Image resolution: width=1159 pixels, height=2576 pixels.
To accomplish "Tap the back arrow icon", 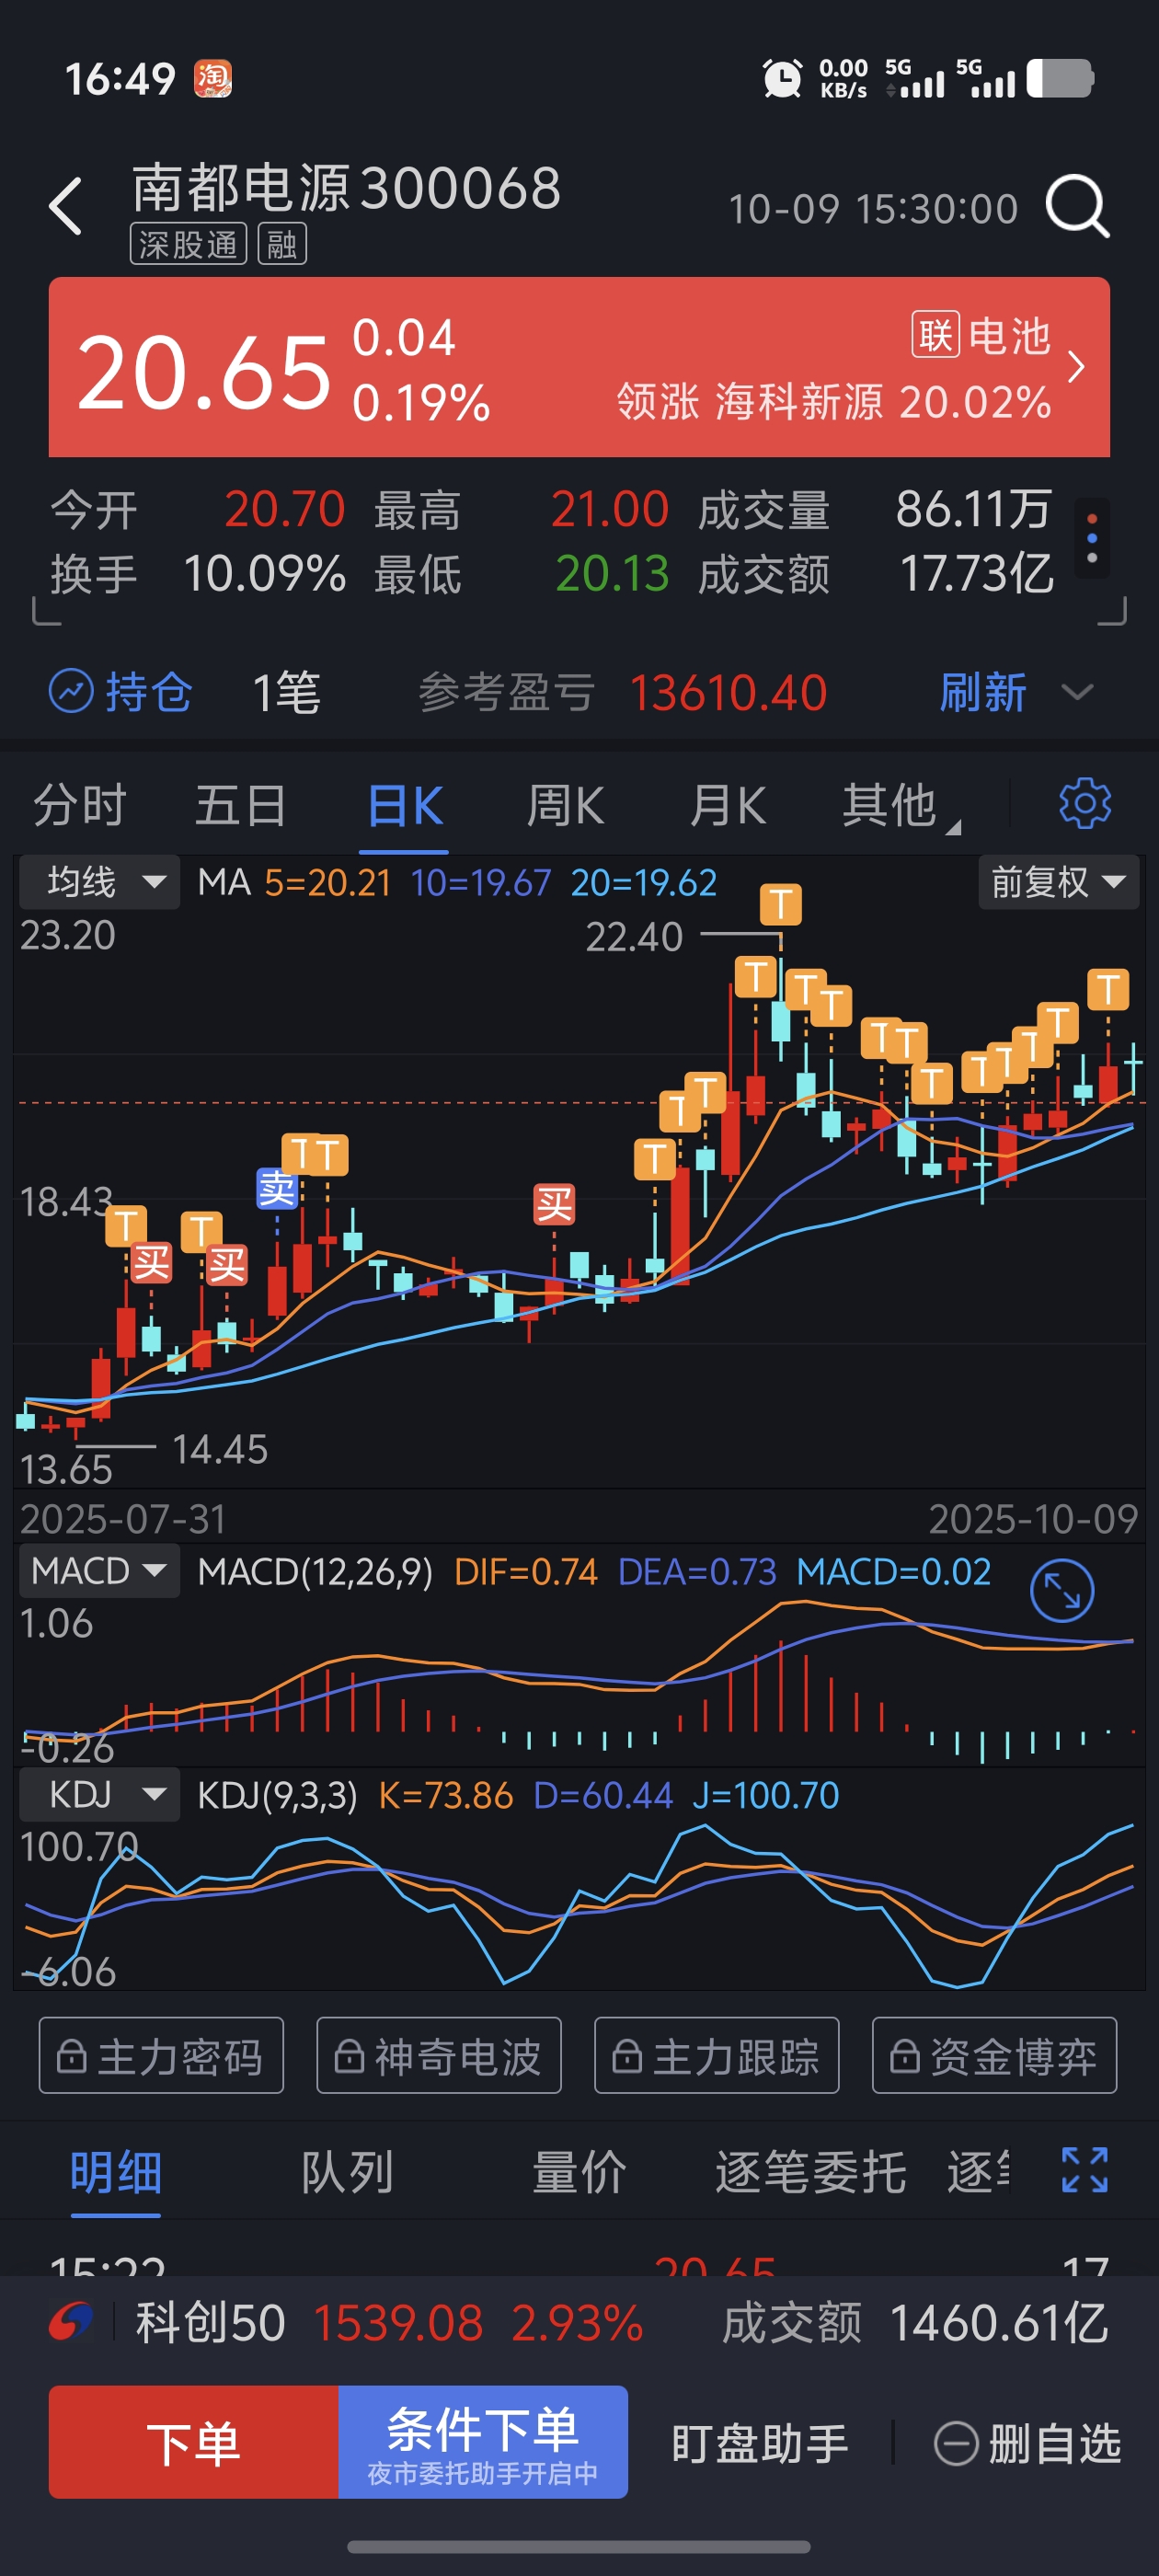I will tap(66, 207).
